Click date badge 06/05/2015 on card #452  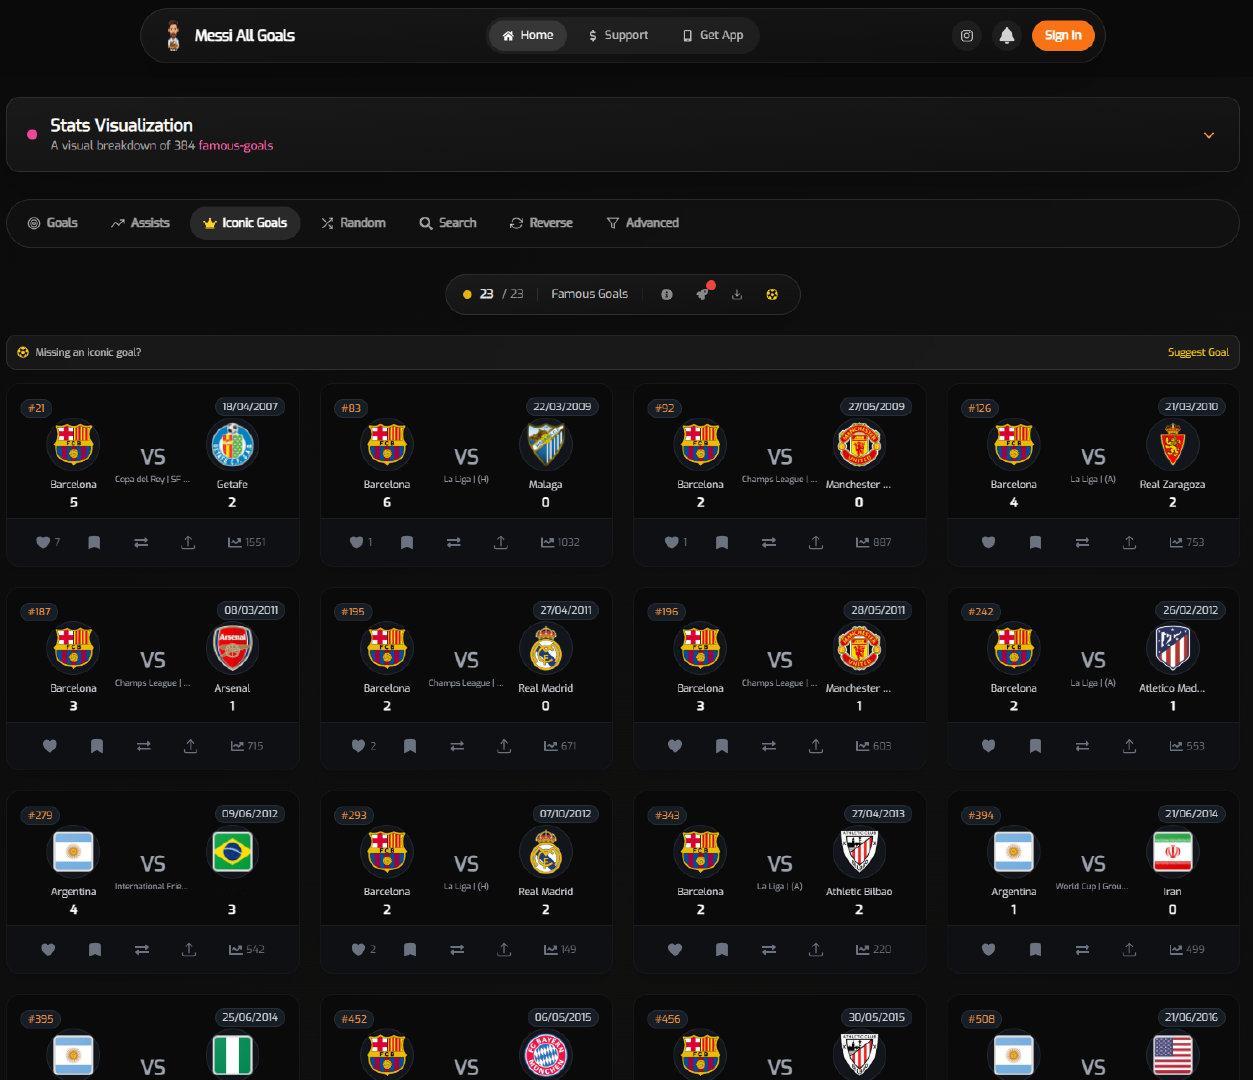pyautogui.click(x=563, y=1018)
